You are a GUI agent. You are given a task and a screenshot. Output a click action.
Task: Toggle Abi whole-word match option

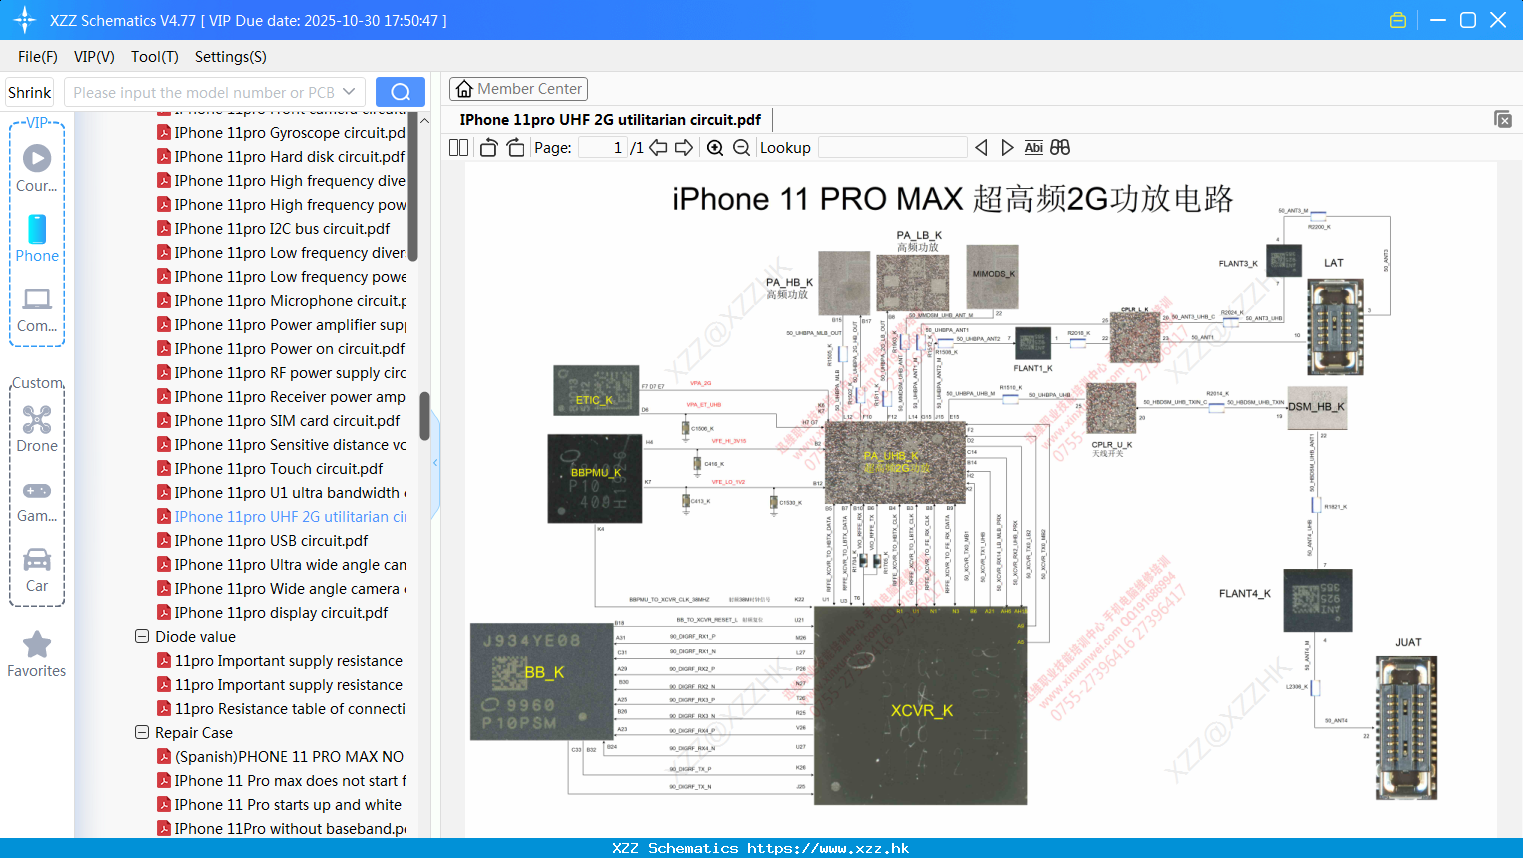point(1033,147)
